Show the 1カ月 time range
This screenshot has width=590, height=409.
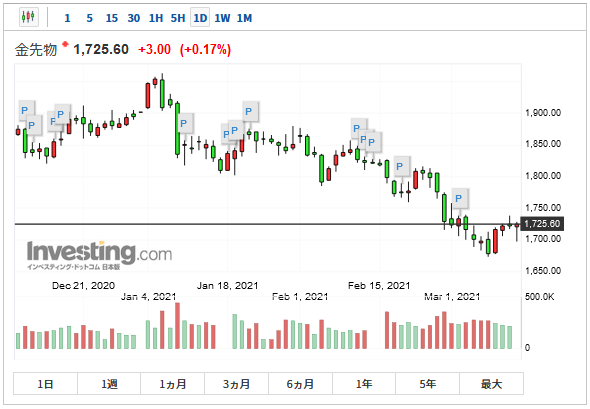click(x=173, y=384)
